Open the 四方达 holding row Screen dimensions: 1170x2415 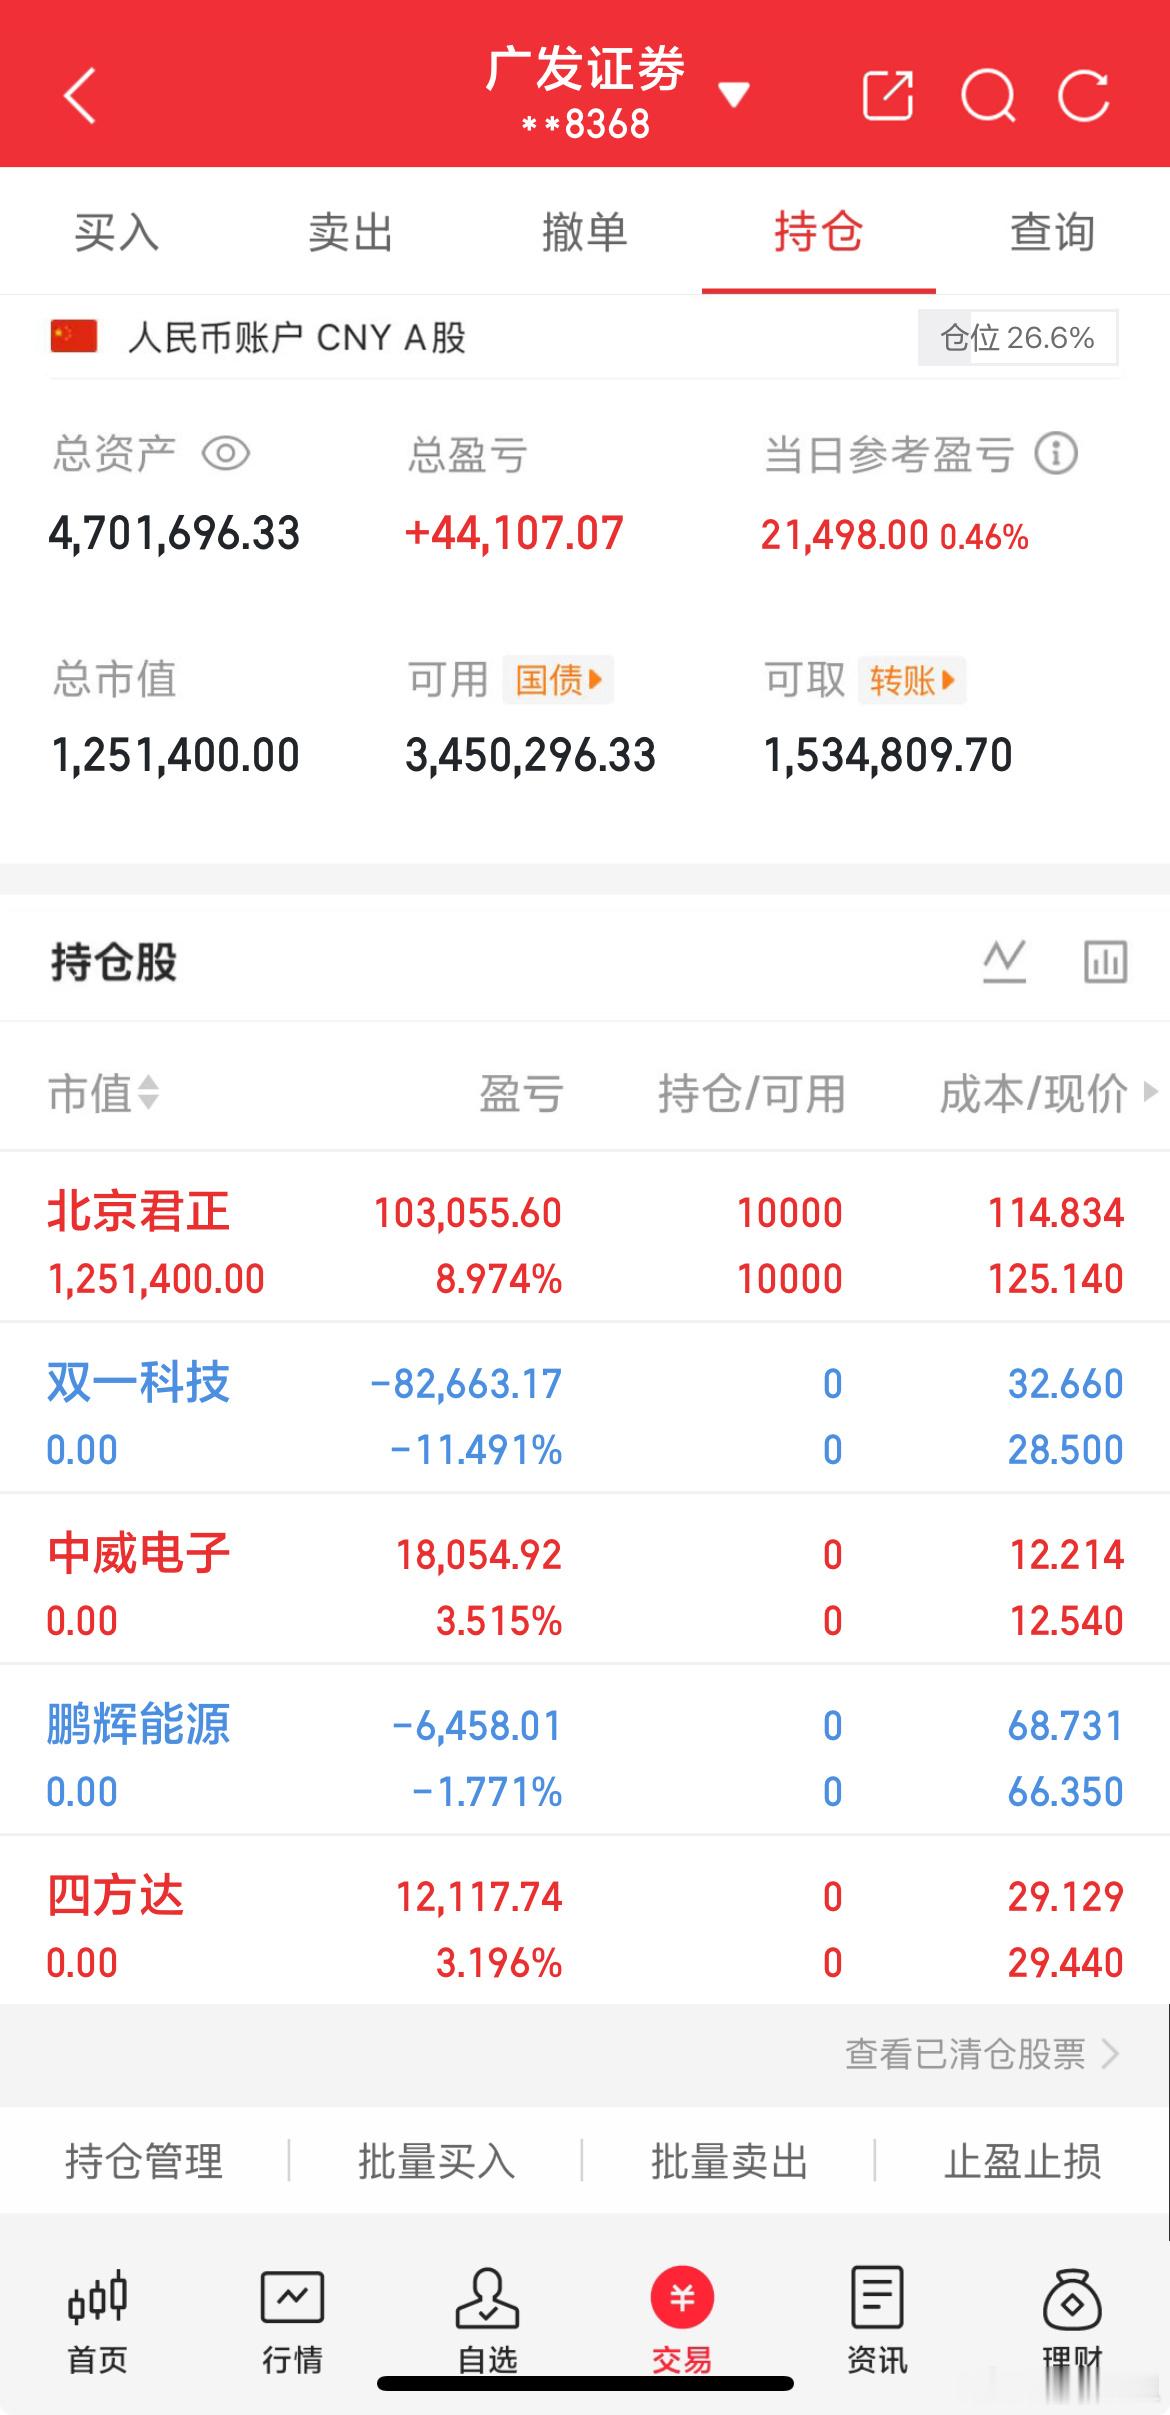(x=585, y=1921)
